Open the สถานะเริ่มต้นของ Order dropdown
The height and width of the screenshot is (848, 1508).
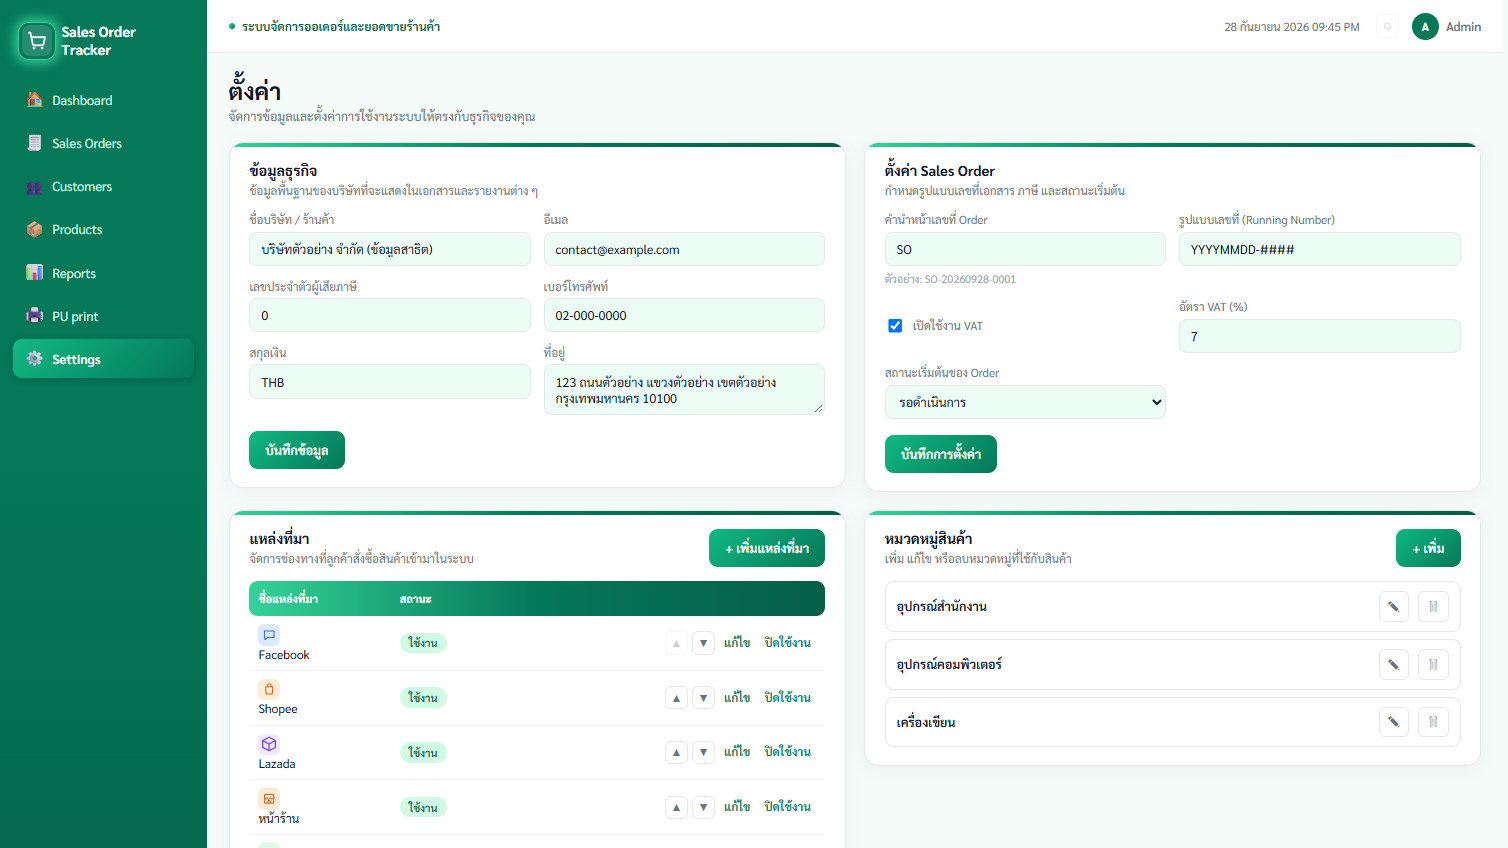tap(1025, 402)
